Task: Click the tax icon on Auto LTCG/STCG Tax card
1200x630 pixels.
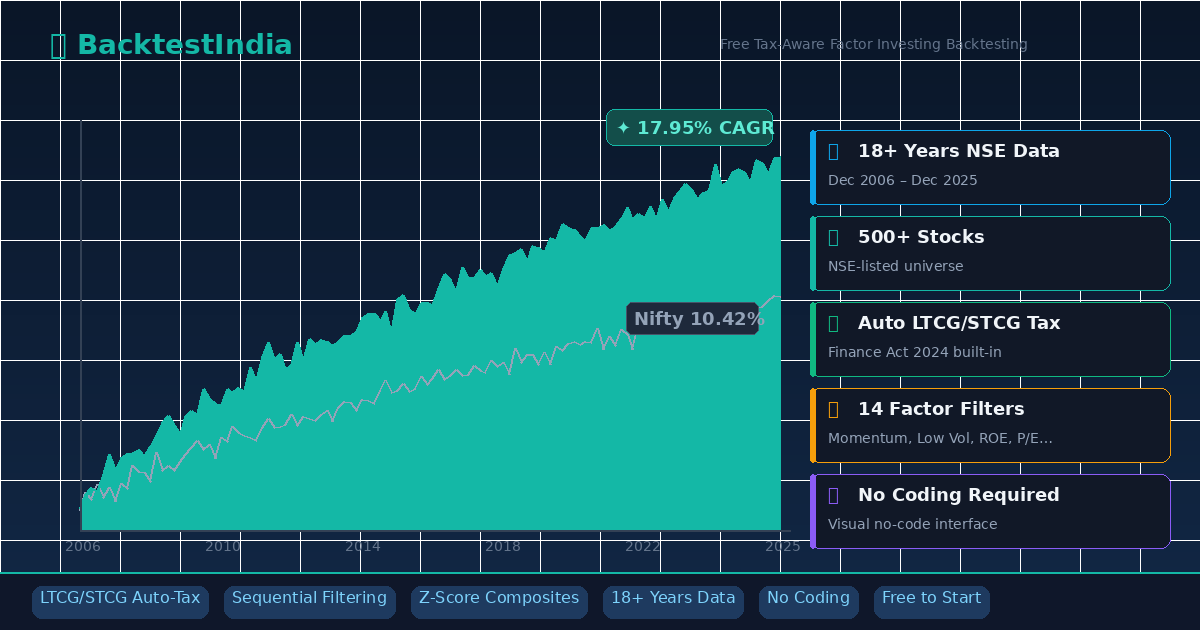Action: 832,323
